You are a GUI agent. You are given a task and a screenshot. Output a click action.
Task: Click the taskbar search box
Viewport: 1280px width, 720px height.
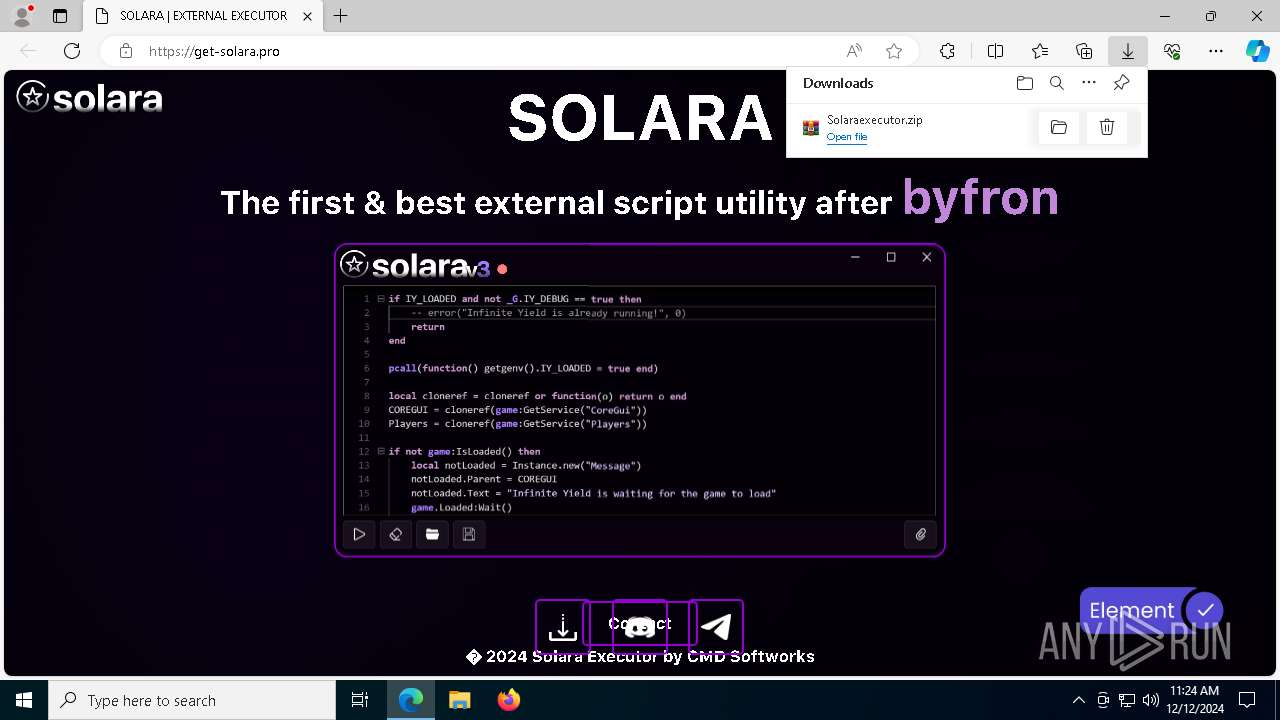pyautogui.click(x=192, y=700)
